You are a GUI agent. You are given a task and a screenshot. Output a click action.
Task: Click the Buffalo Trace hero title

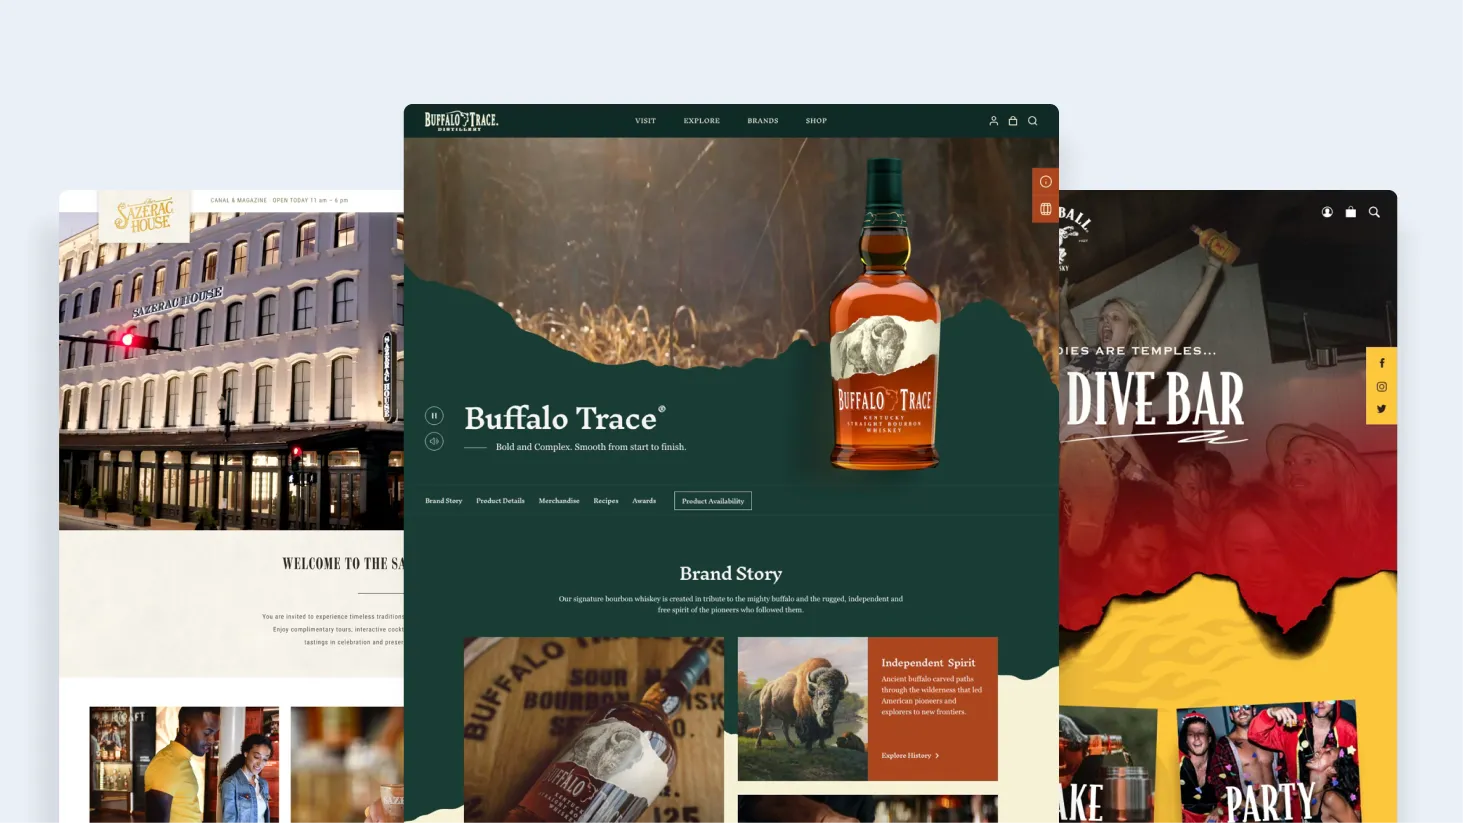coord(565,418)
